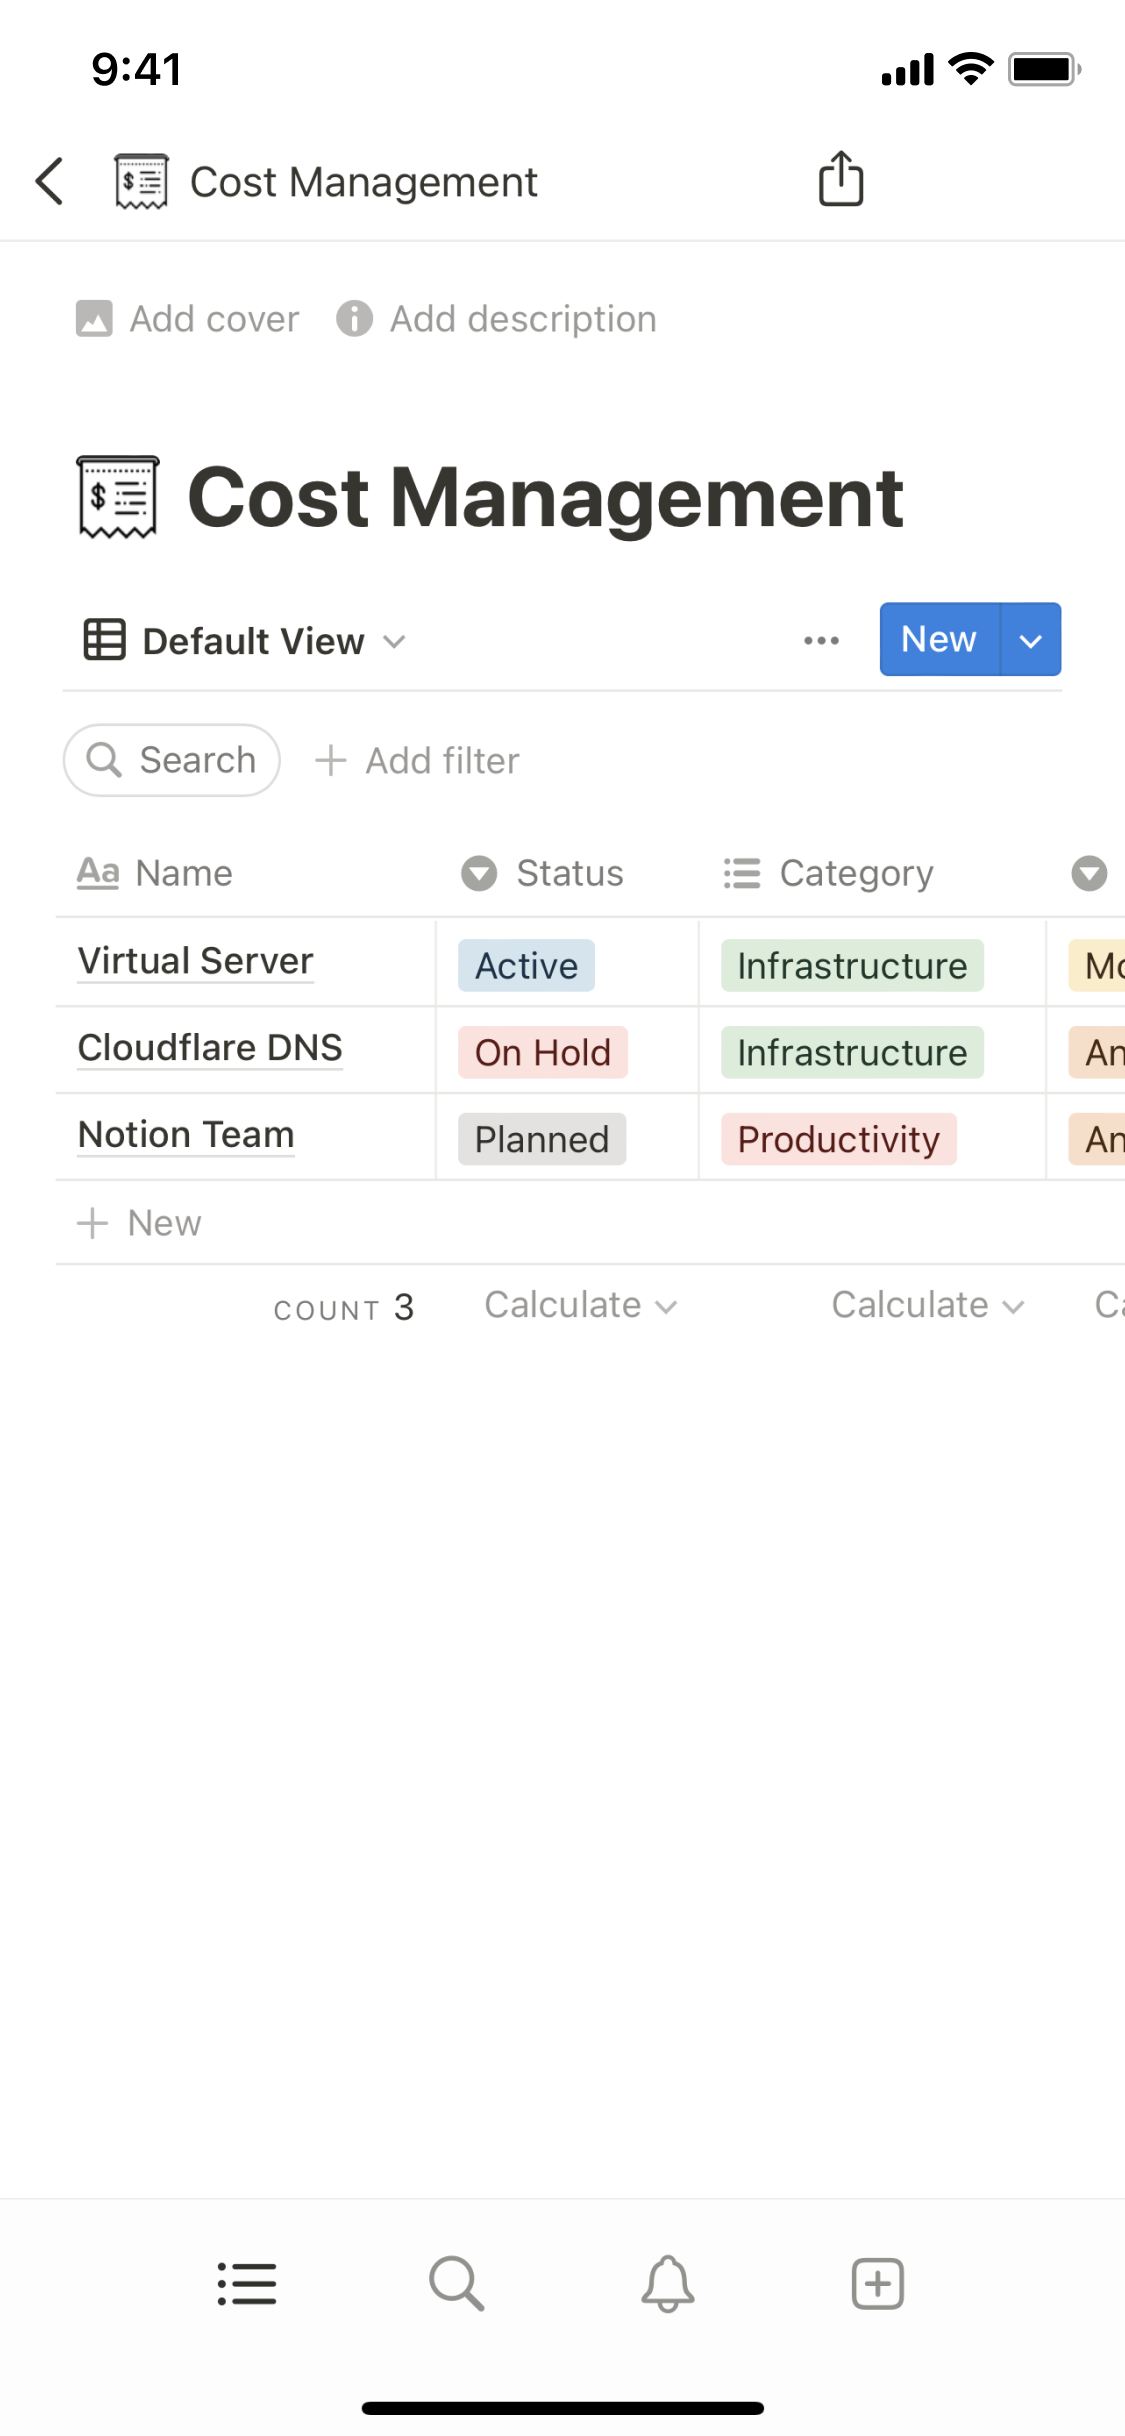This screenshot has width=1125, height=2436.
Task: Tap the back arrow icon
Action: coord(50,181)
